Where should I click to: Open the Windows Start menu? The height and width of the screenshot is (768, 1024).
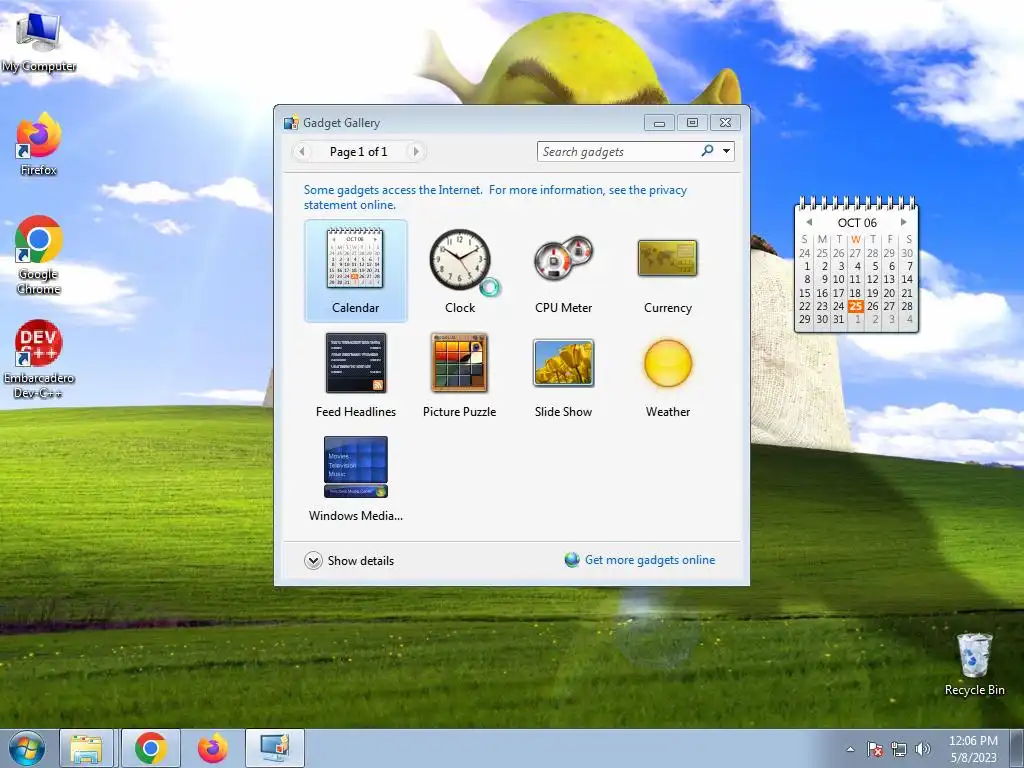coord(26,748)
